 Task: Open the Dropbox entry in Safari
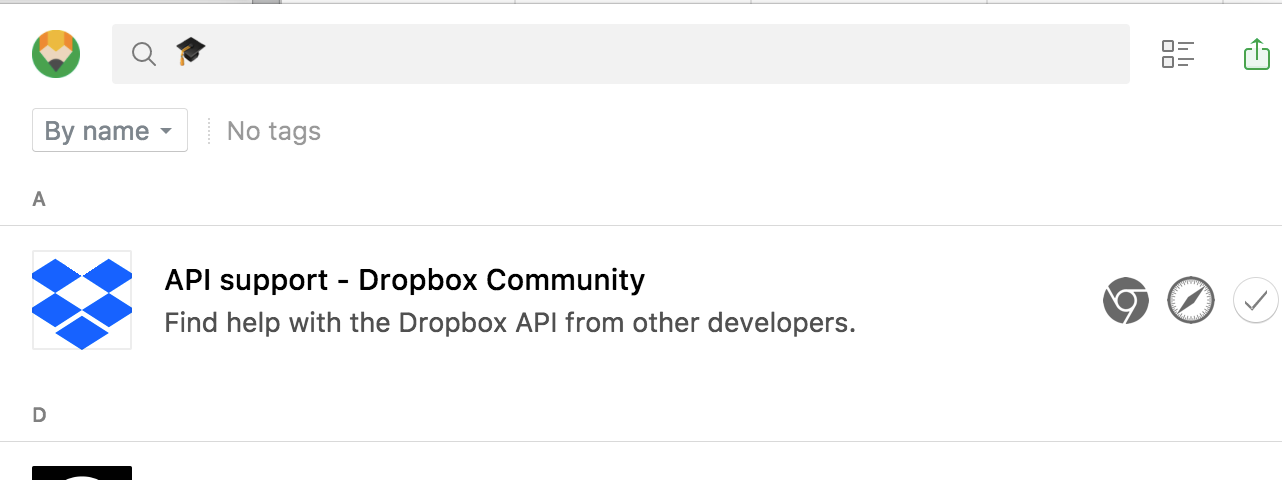(x=1190, y=300)
